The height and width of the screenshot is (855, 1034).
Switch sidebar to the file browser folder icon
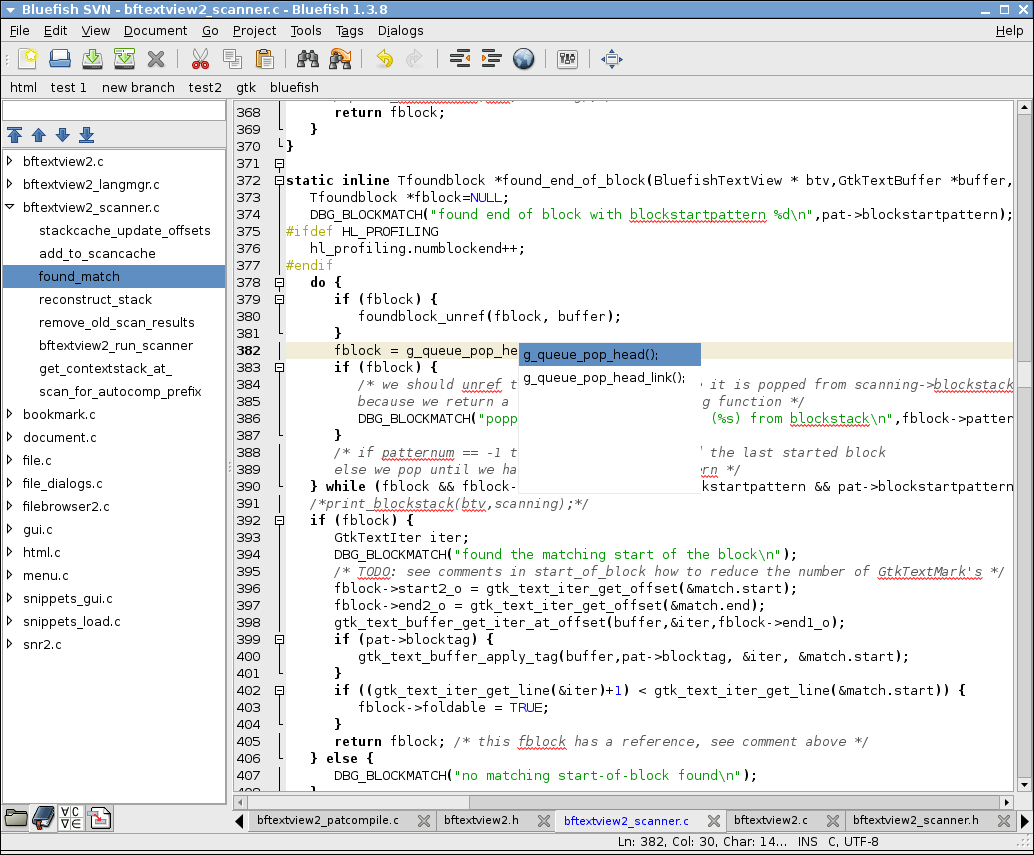16,817
